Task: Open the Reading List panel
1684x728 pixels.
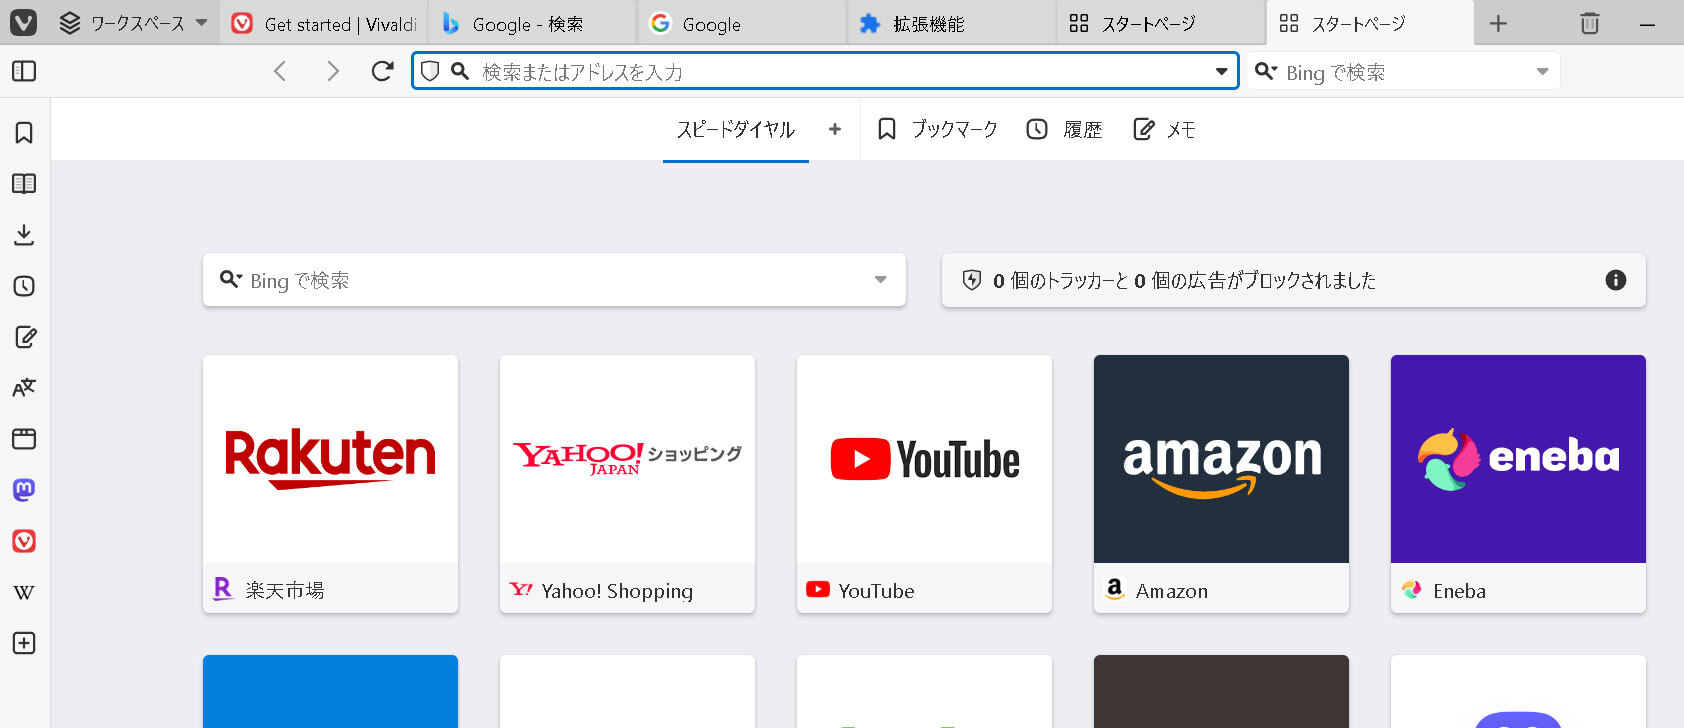Action: pyautogui.click(x=24, y=184)
